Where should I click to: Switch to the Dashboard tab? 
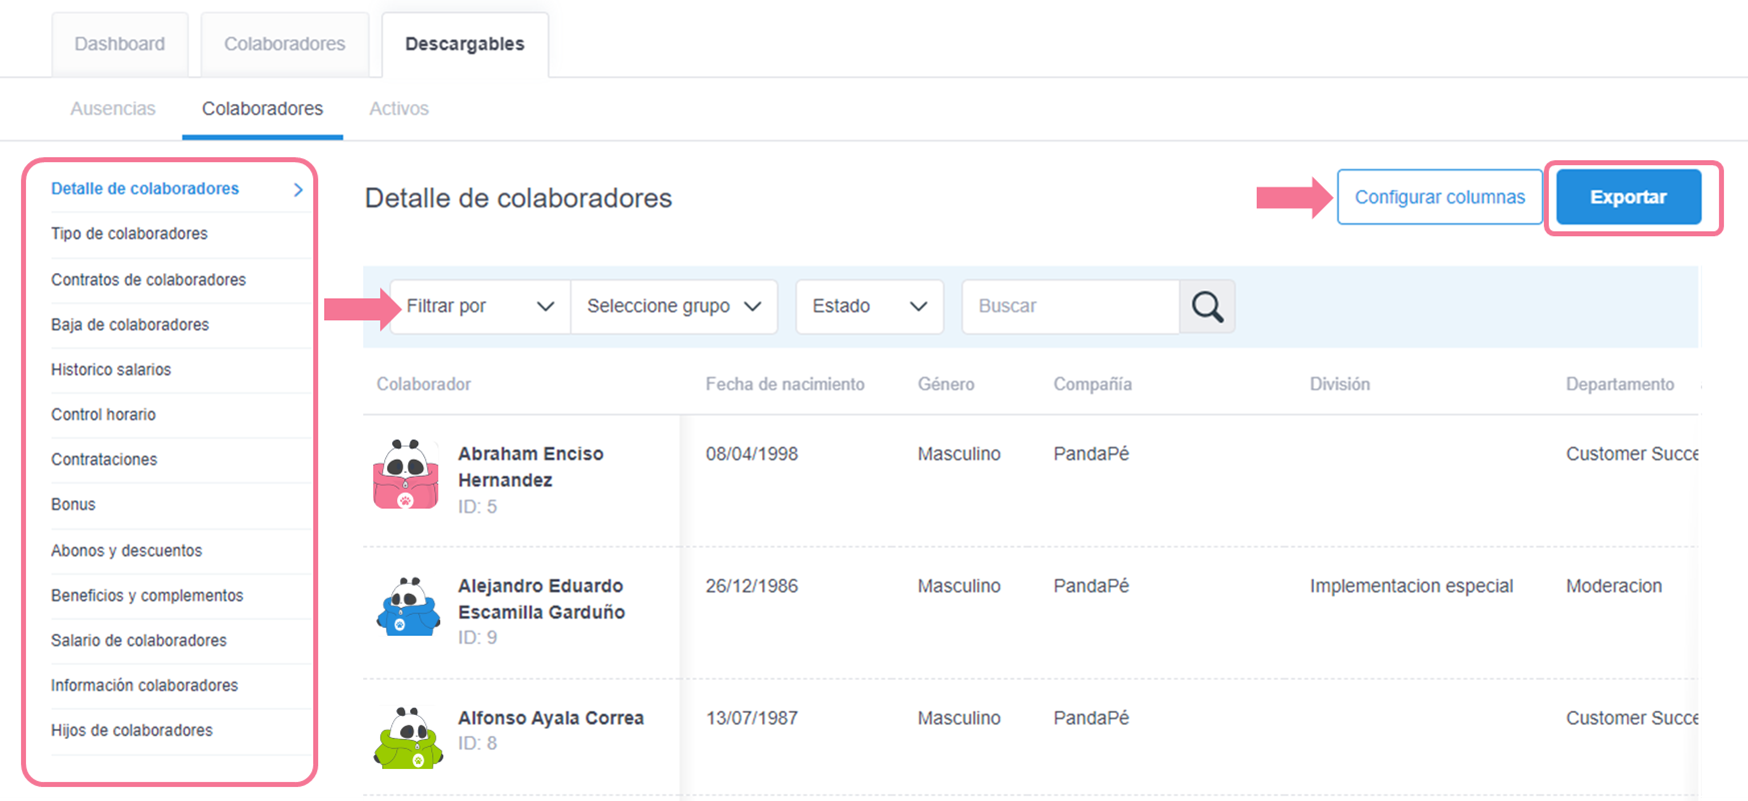click(120, 44)
